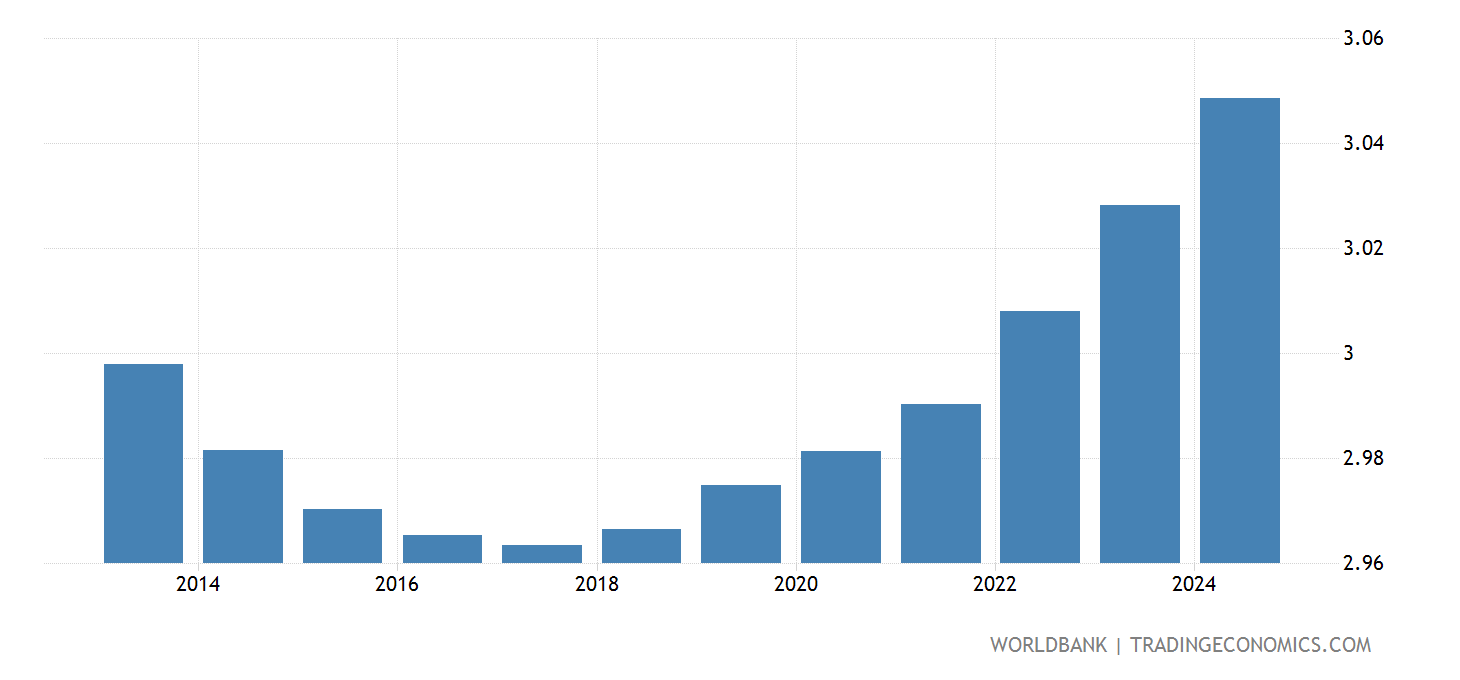Click the bar immediately right of the 2022 gridline
Screen dimensions: 1460x680
coord(1040,437)
